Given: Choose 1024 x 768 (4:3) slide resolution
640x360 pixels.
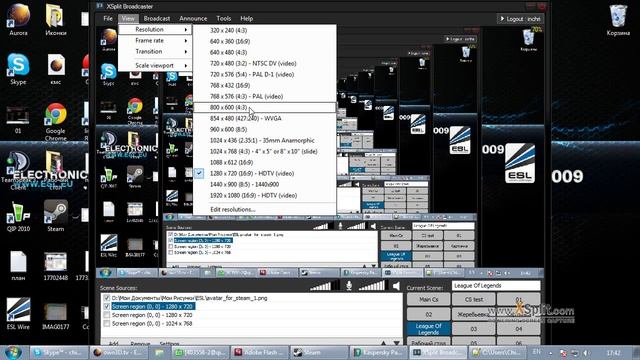Looking at the screenshot, I should 264,151.
